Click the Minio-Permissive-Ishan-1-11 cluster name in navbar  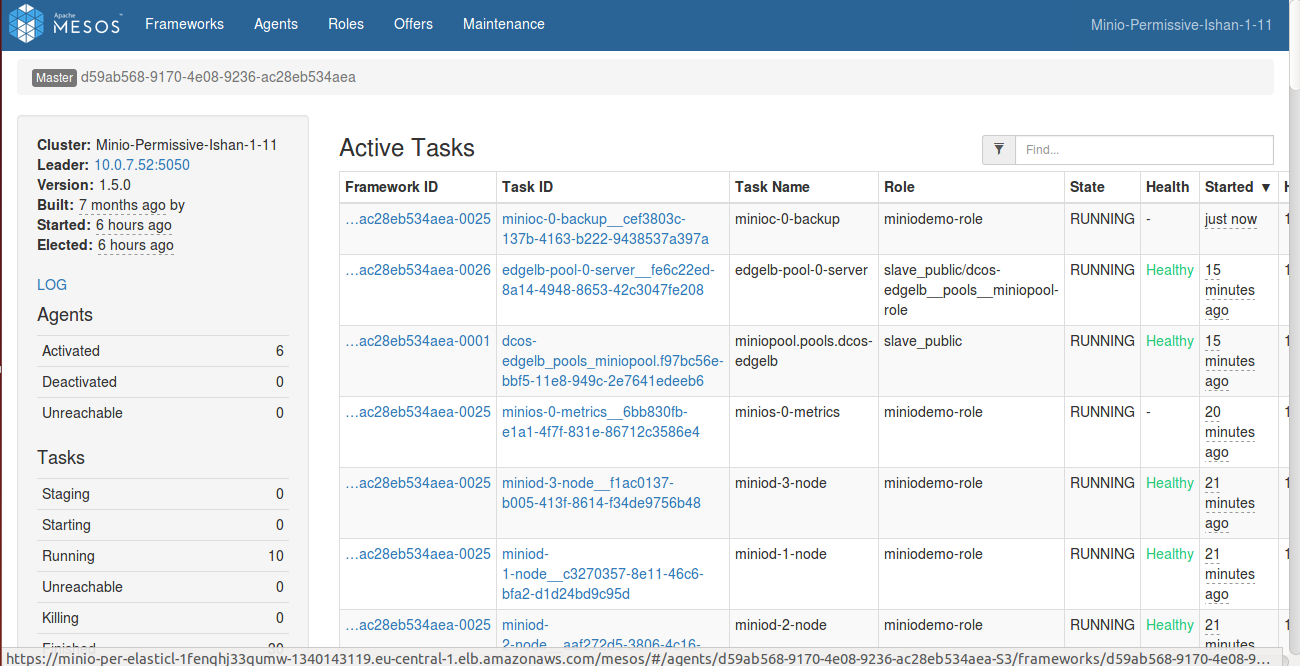[1181, 24]
